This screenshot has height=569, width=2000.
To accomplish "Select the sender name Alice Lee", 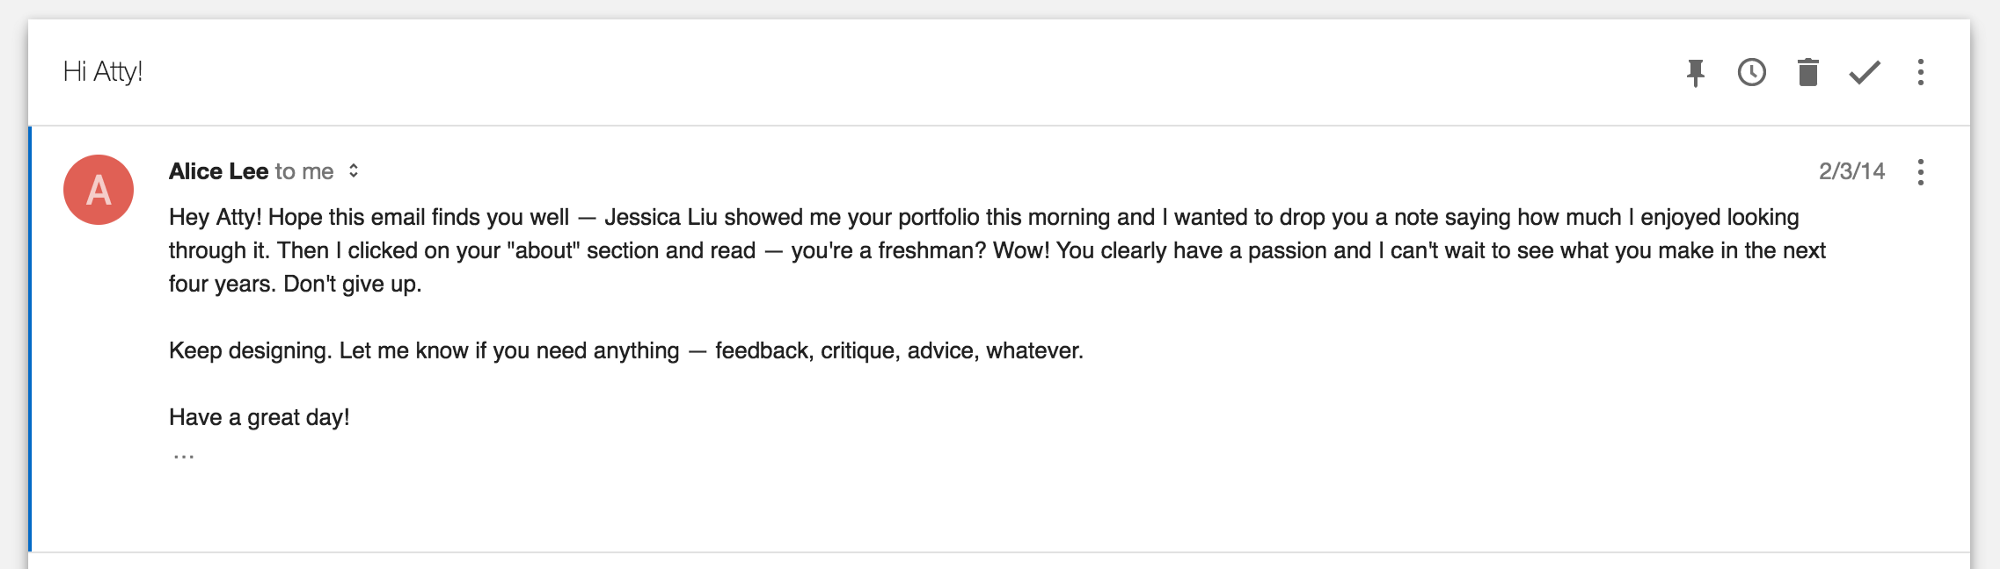I will click(218, 171).
